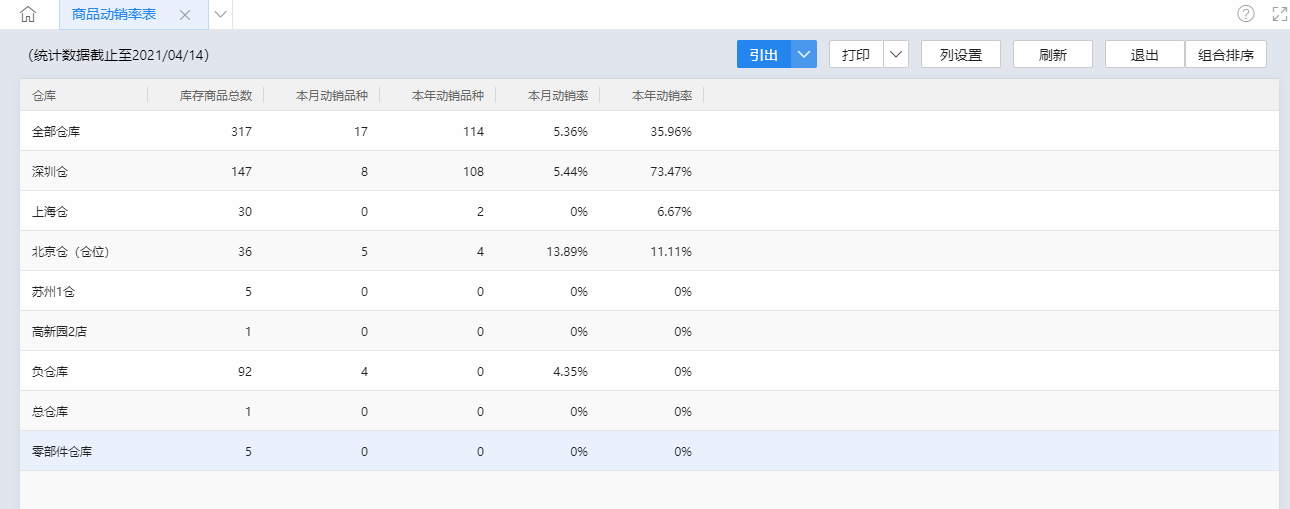The width and height of the screenshot is (1290, 509).
Task: Go to the home page icon
Action: tap(28, 14)
